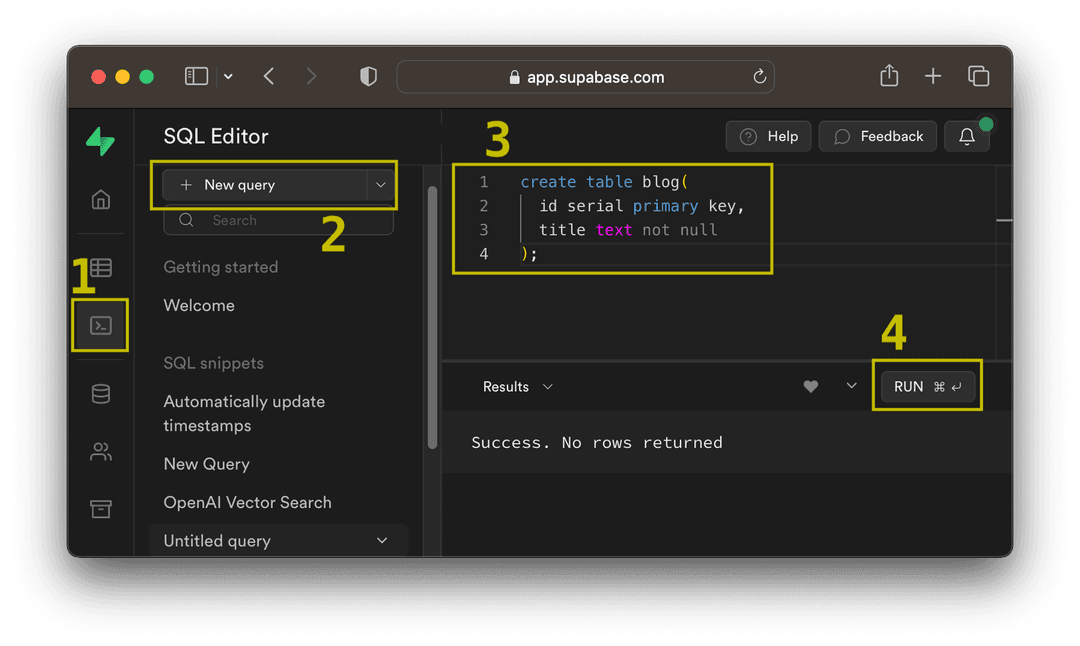Image resolution: width=1080 pixels, height=646 pixels.
Task: Toggle the Safari sidebar panel
Action: tap(196, 75)
